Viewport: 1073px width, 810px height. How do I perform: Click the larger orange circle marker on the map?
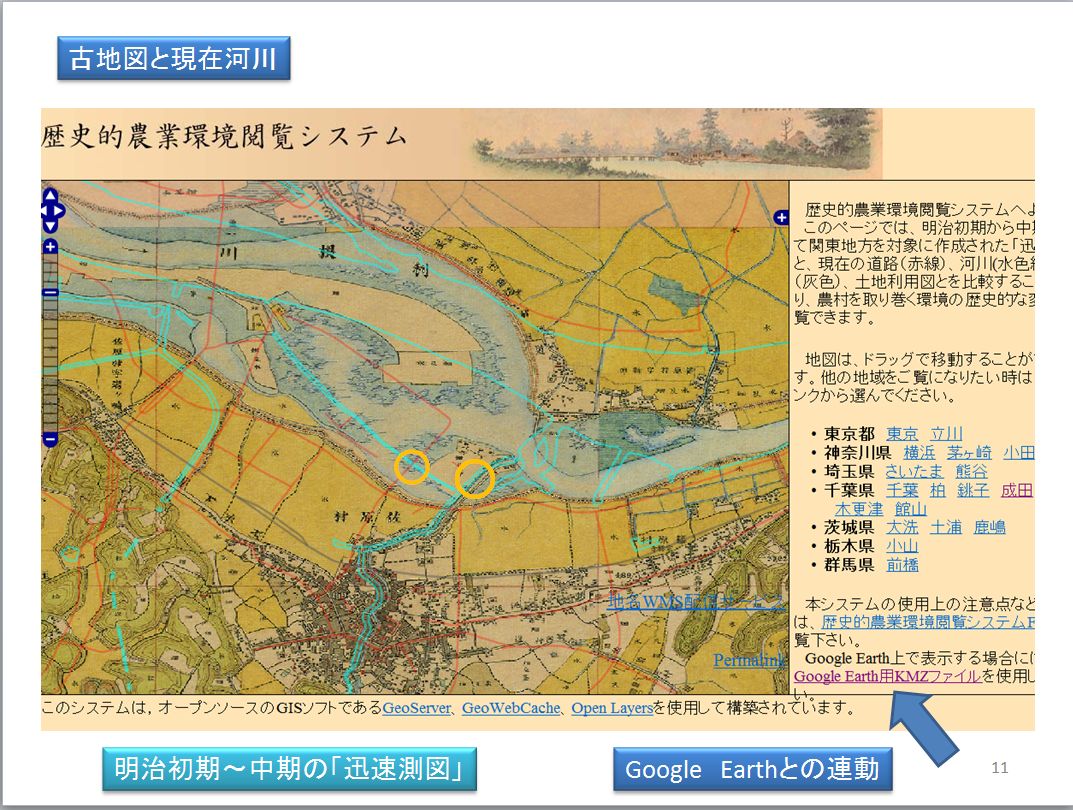tap(474, 478)
